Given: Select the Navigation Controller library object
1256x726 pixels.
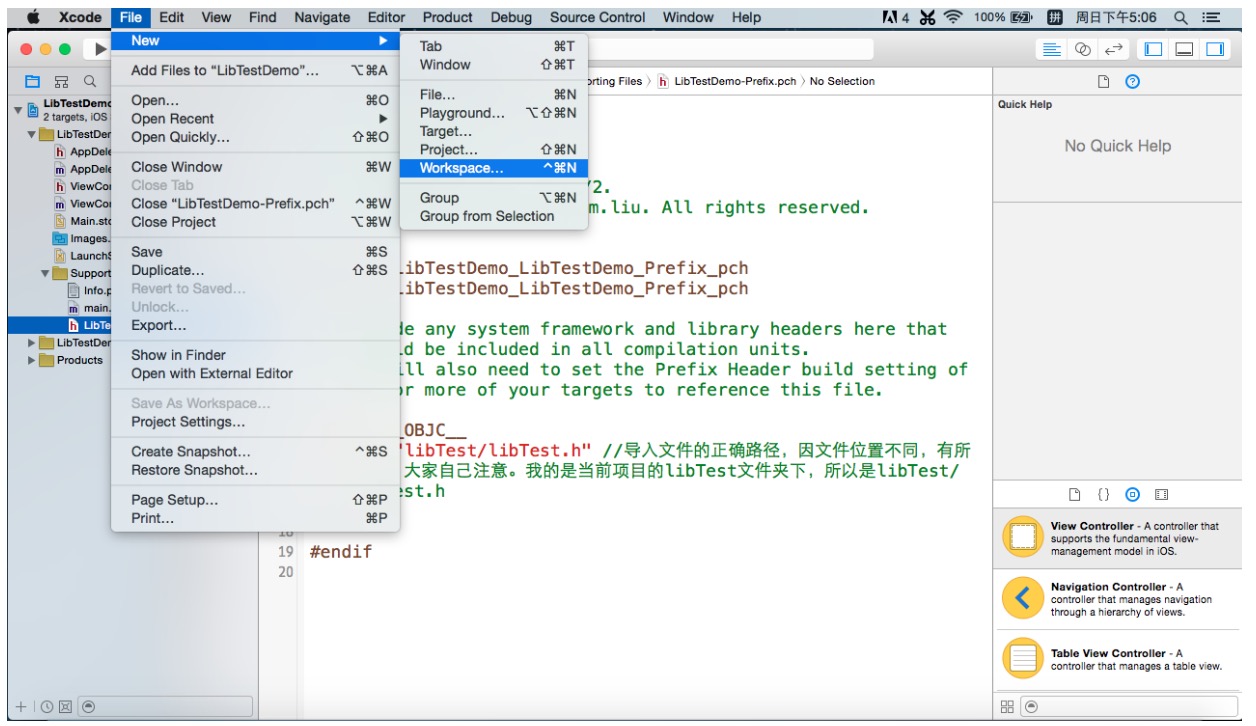Looking at the screenshot, I should 1119,599.
